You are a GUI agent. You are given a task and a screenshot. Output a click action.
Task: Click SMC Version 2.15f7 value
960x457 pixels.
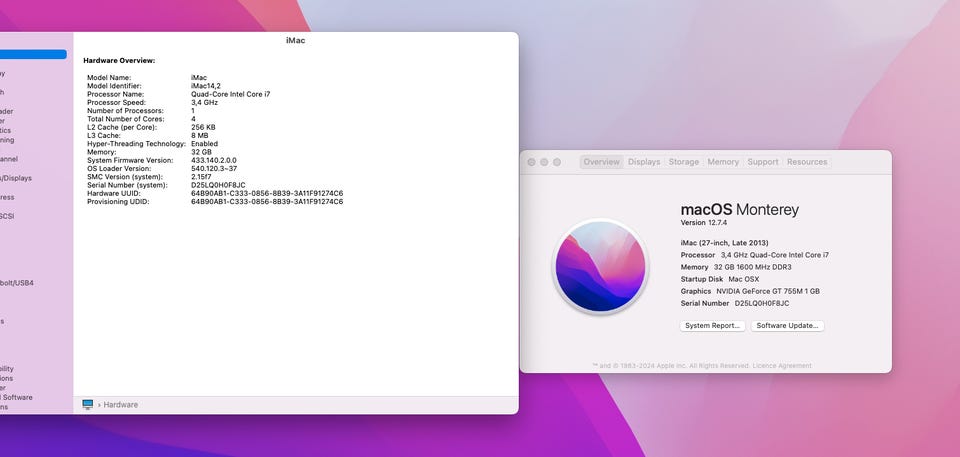coord(201,177)
